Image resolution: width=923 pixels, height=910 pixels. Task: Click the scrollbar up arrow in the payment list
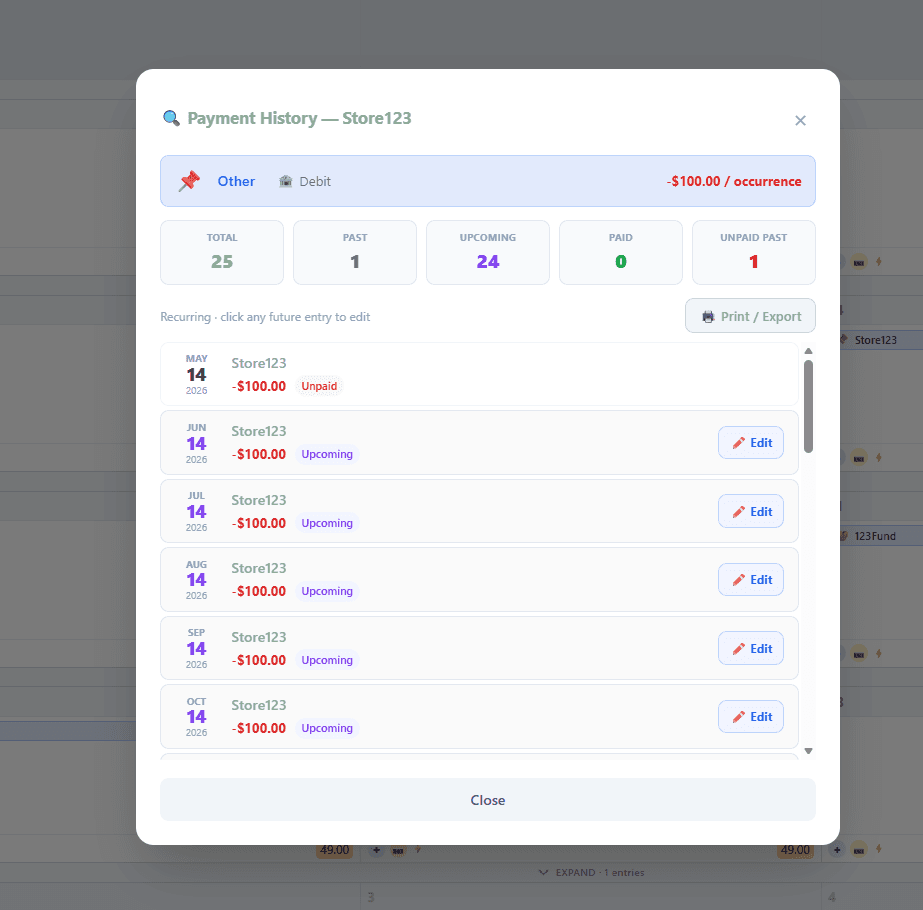click(x=808, y=351)
